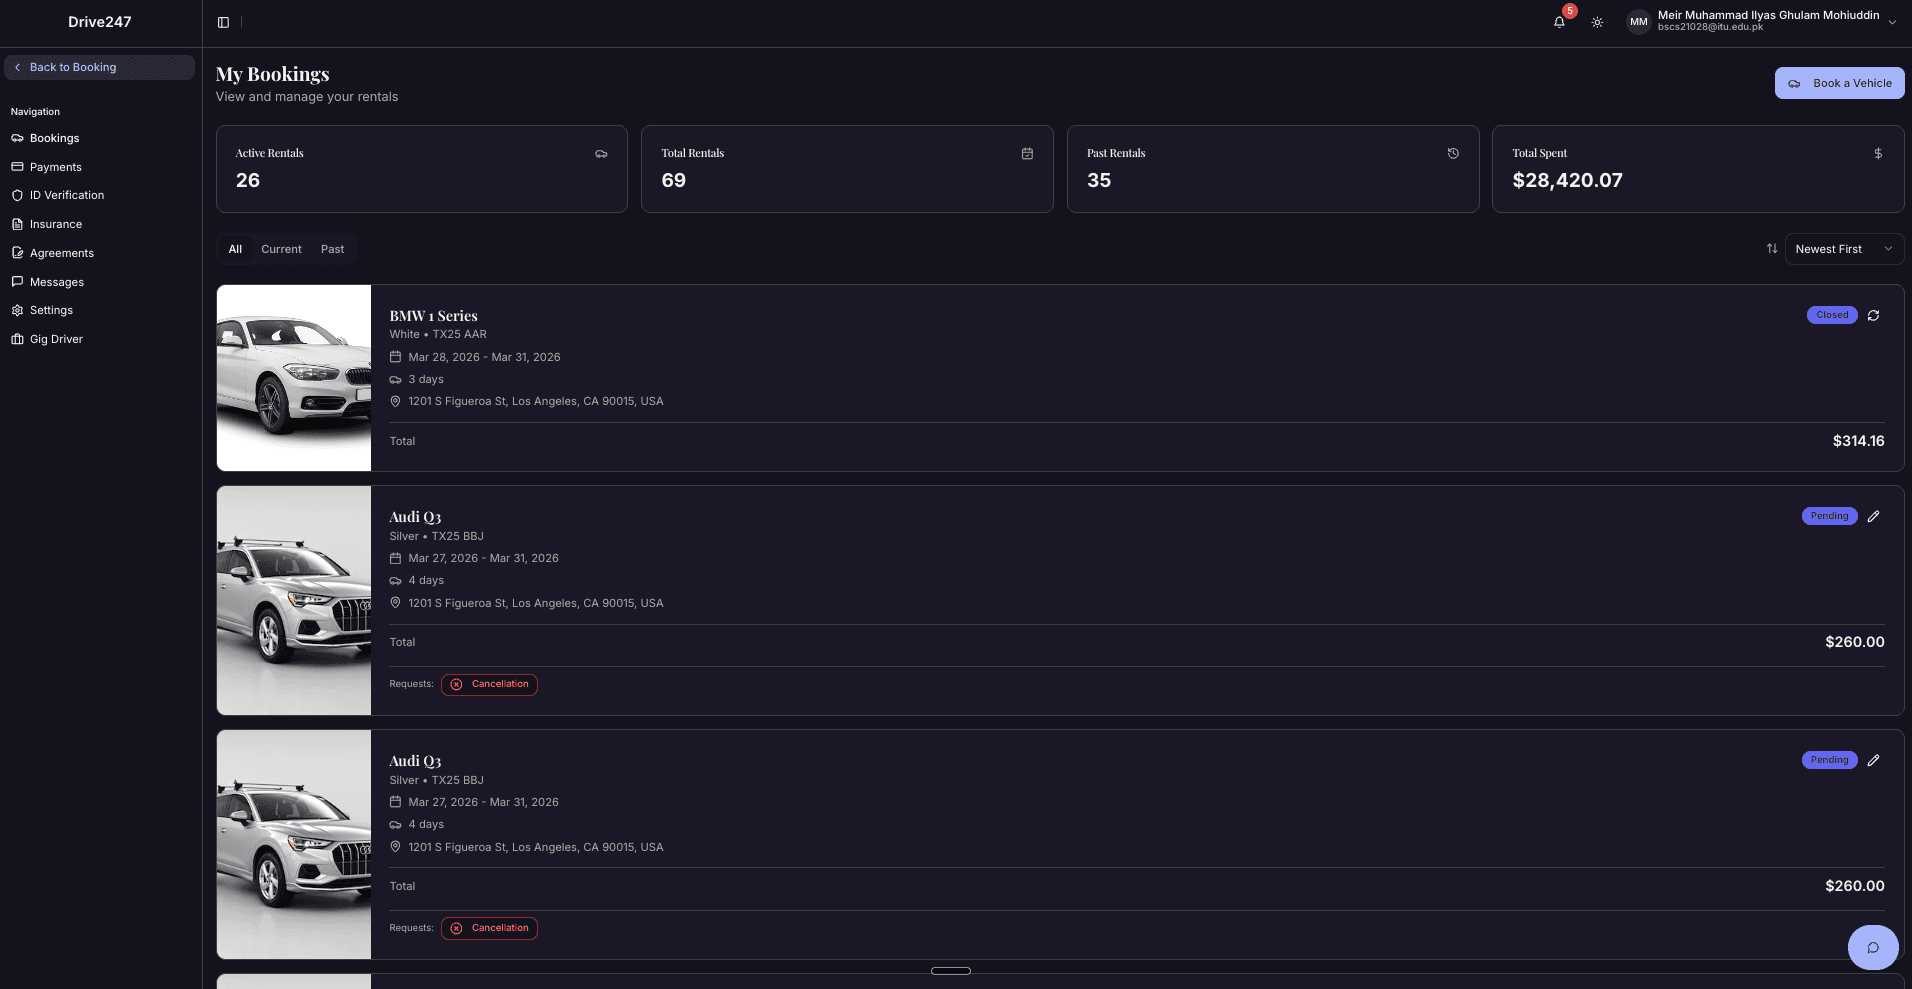The width and height of the screenshot is (1912, 989).
Task: Toggle the sidebar collapse icon
Action: pyautogui.click(x=223, y=22)
